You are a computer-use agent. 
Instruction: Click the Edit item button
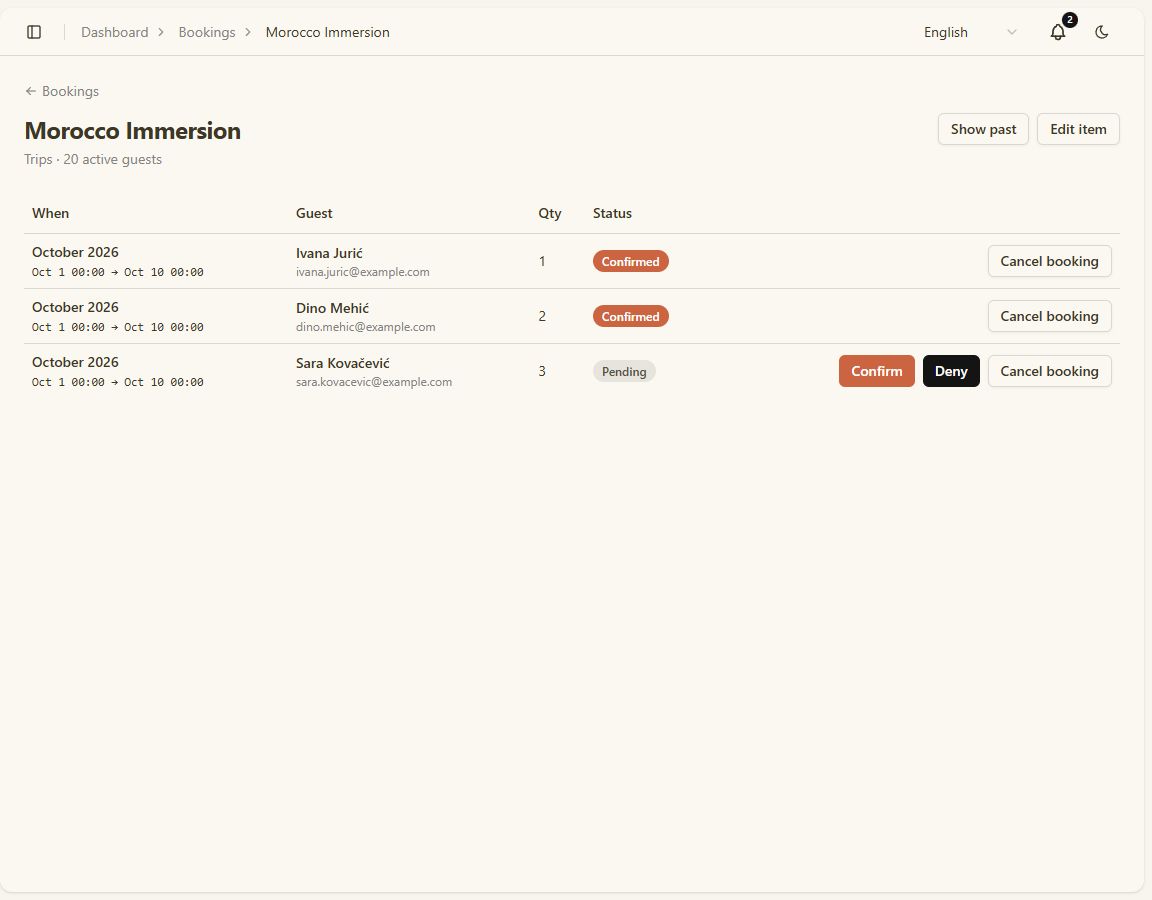coord(1078,129)
